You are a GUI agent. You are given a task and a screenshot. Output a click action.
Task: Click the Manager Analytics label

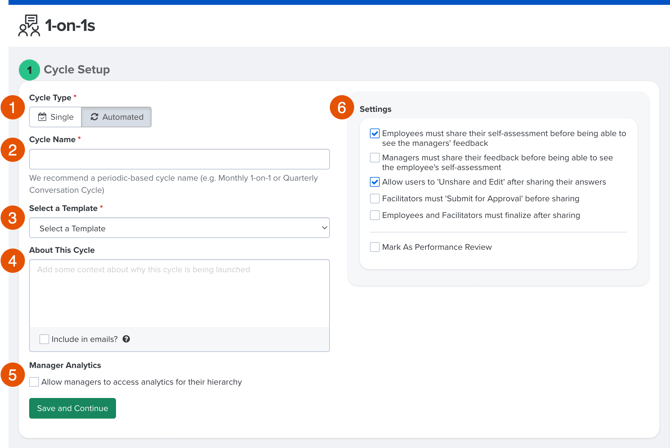(65, 365)
